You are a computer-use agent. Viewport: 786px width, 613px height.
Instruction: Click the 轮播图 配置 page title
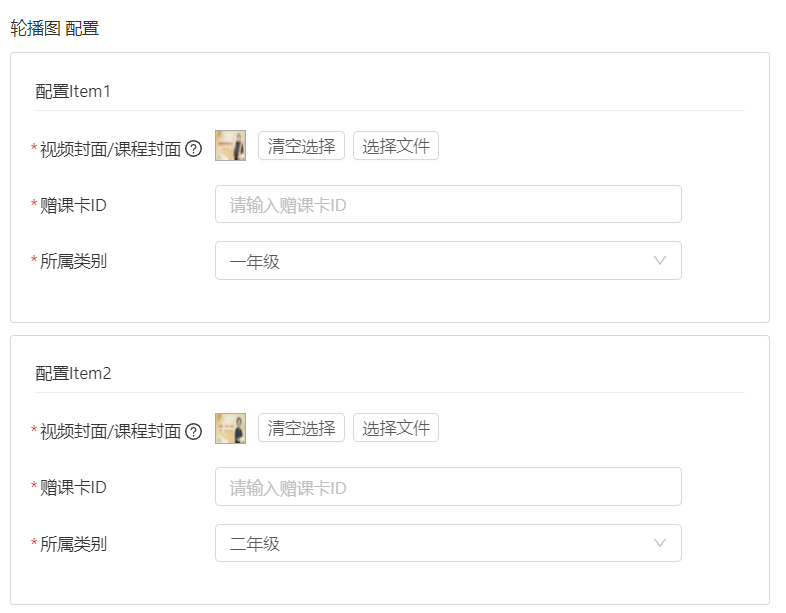(x=55, y=28)
